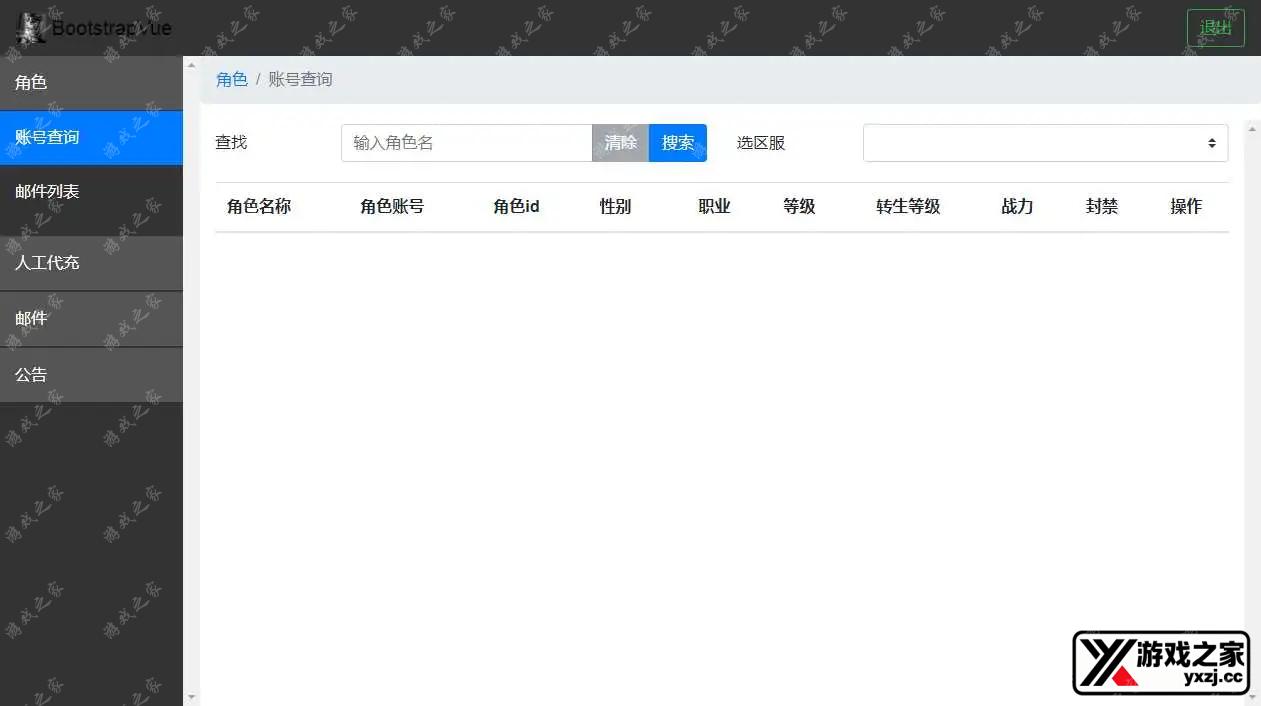Image resolution: width=1261 pixels, height=706 pixels.
Task: Click the BootstrapVue logo icon
Action: [32, 28]
